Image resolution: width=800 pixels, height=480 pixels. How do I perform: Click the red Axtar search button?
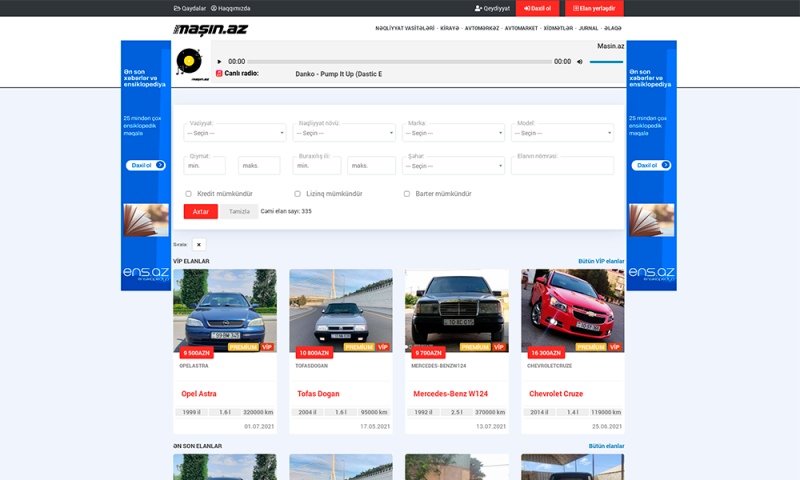tap(201, 212)
